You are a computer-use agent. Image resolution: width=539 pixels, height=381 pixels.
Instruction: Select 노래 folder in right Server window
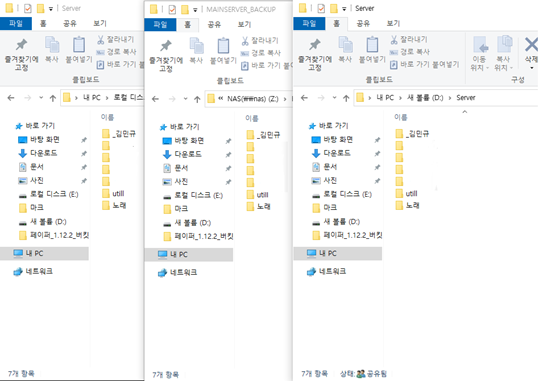[408, 206]
